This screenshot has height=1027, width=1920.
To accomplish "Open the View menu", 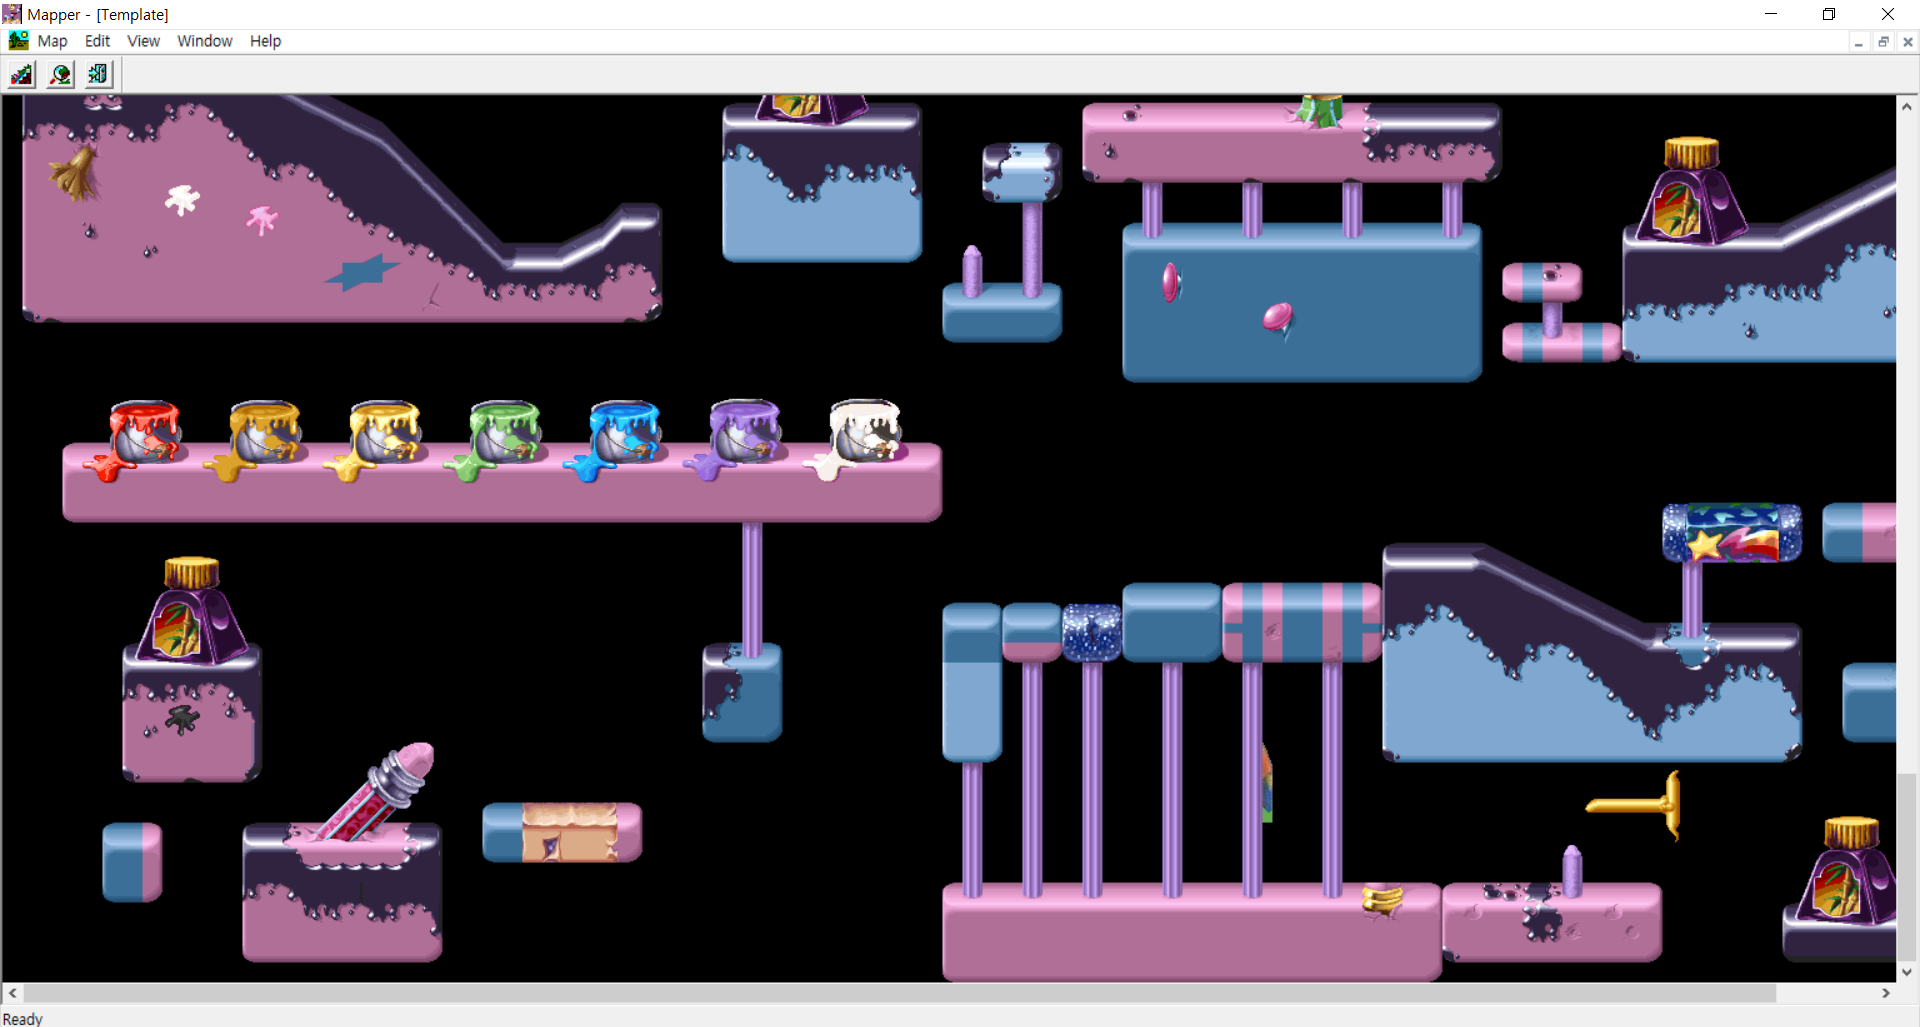I will coord(143,41).
